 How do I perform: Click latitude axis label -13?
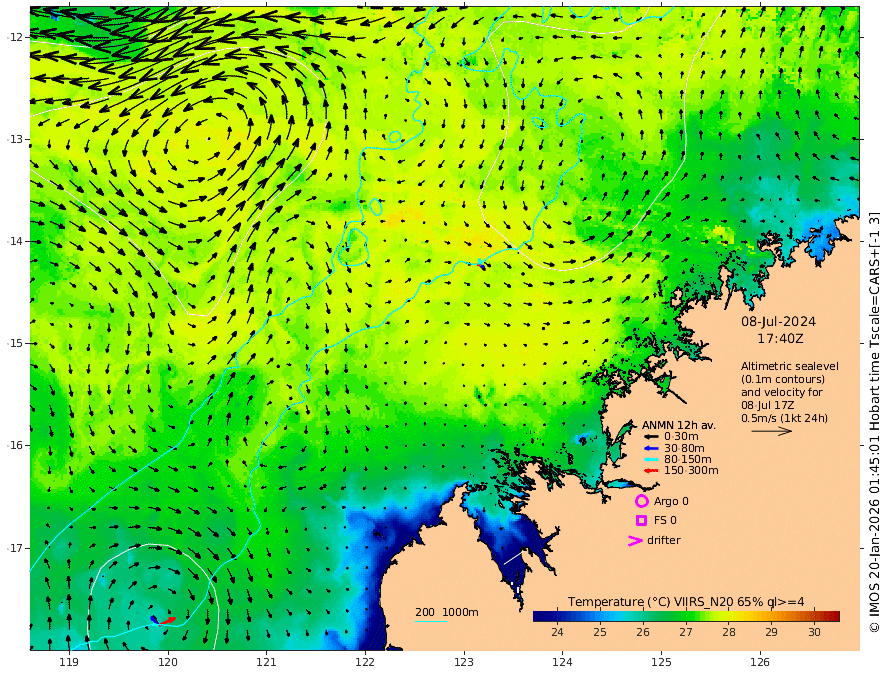pyautogui.click(x=15, y=139)
